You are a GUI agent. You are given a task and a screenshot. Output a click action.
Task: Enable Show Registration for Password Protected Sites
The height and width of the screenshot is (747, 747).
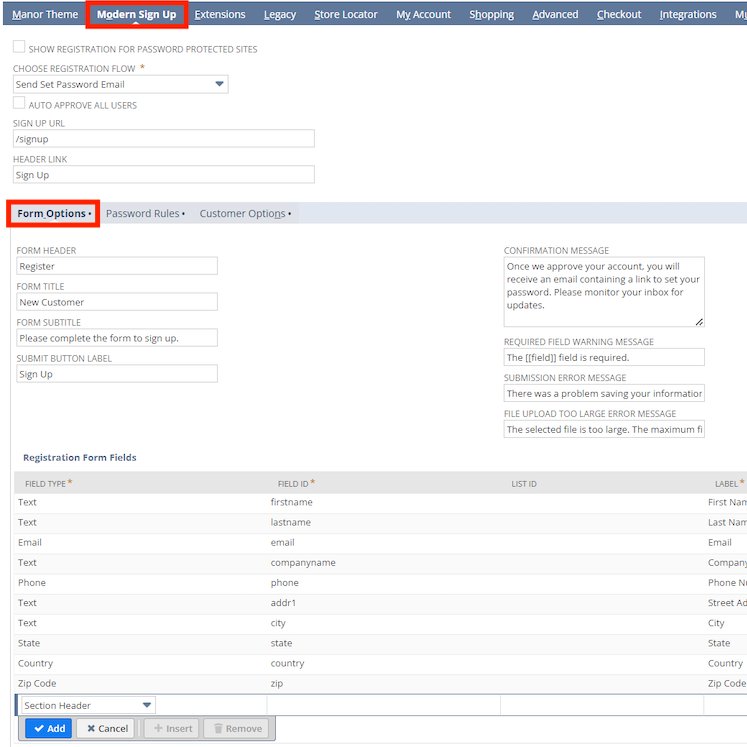[x=19, y=47]
